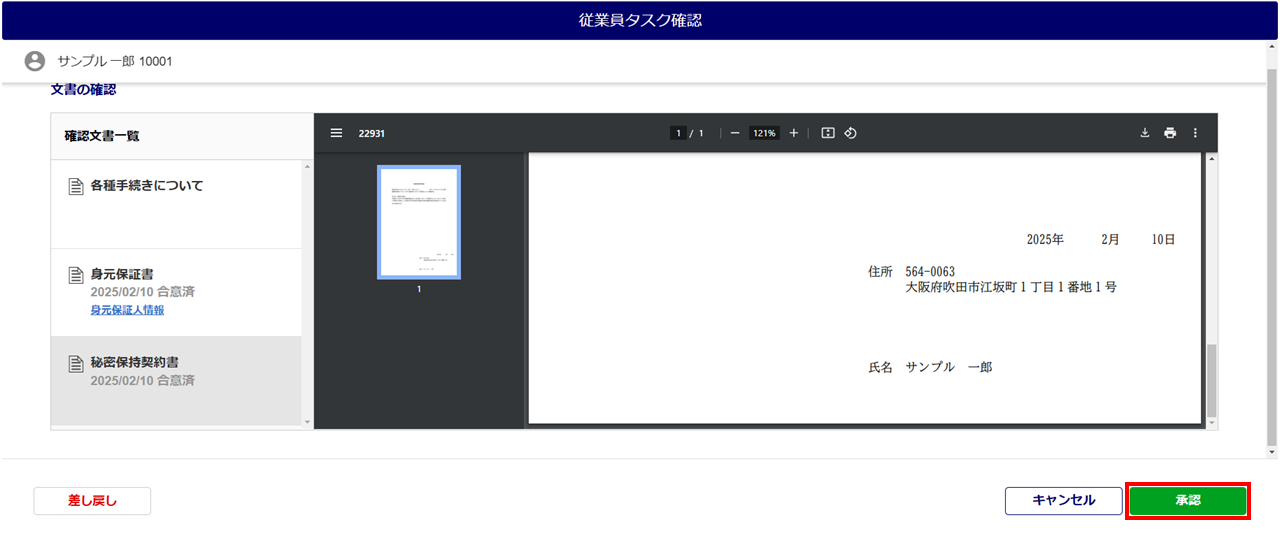Select 身元保証書 in the document list
1280x536 pixels.
pos(121,274)
